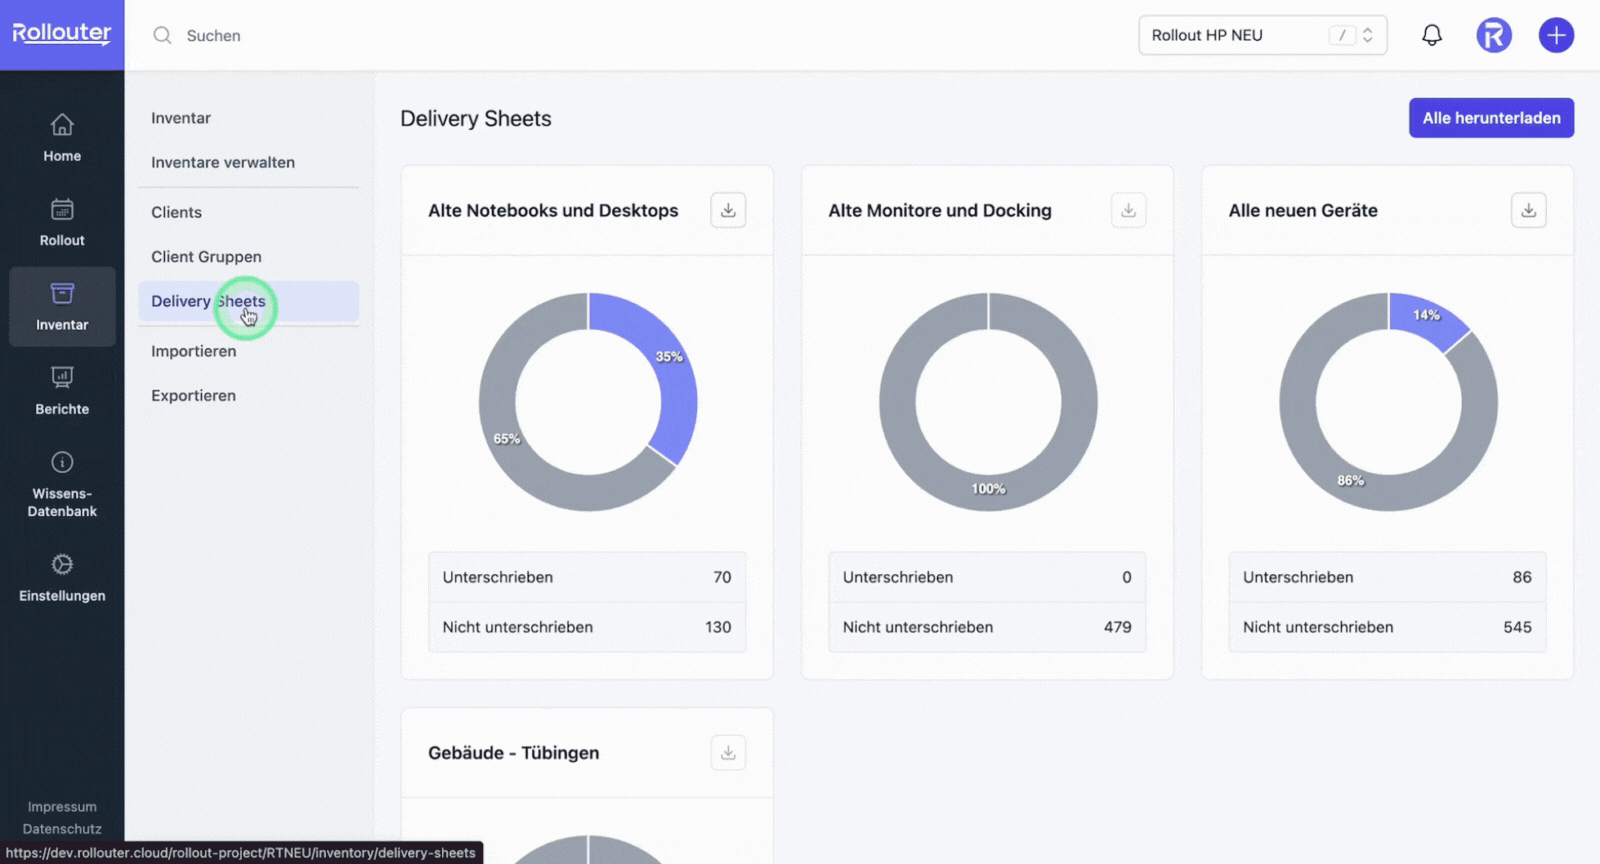This screenshot has height=864, width=1600.
Task: Open the notifications bell
Action: coord(1432,35)
